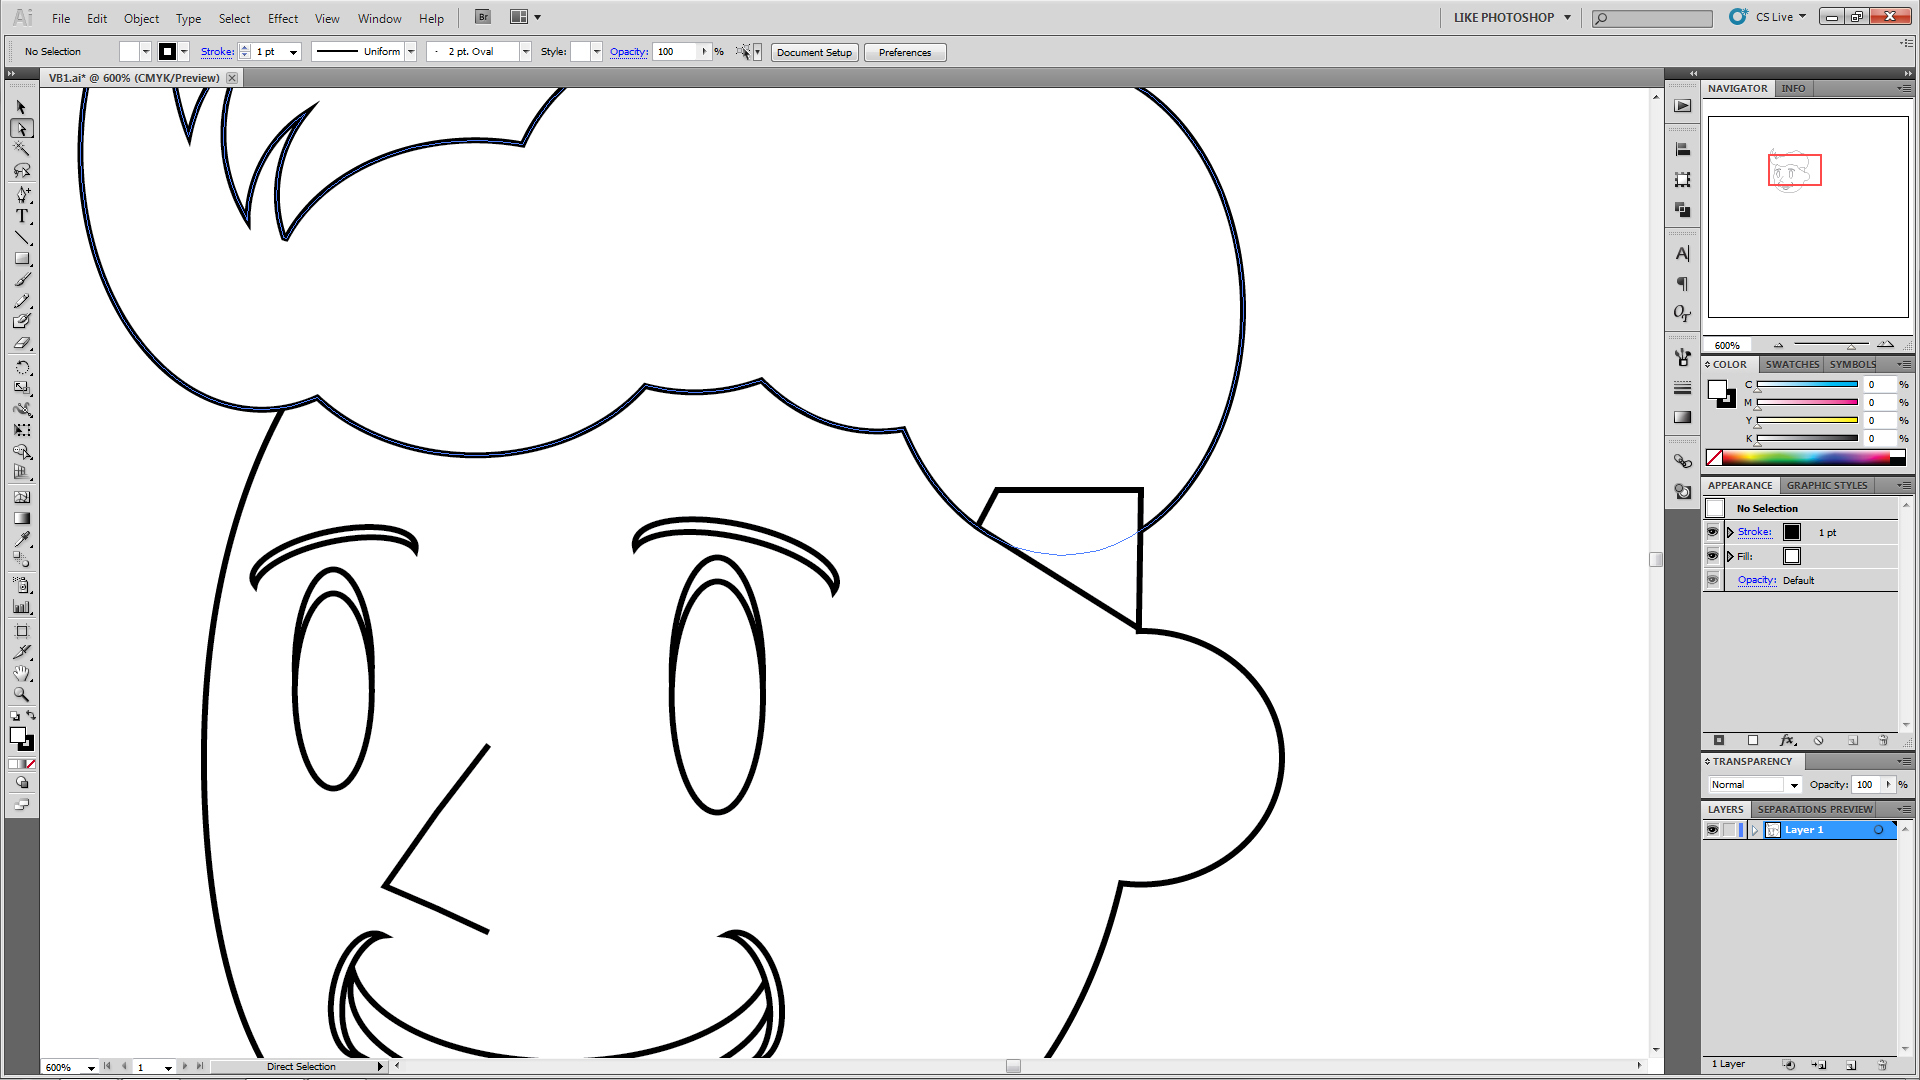Select the Rotate tool
This screenshot has width=1920, height=1080.
point(21,367)
